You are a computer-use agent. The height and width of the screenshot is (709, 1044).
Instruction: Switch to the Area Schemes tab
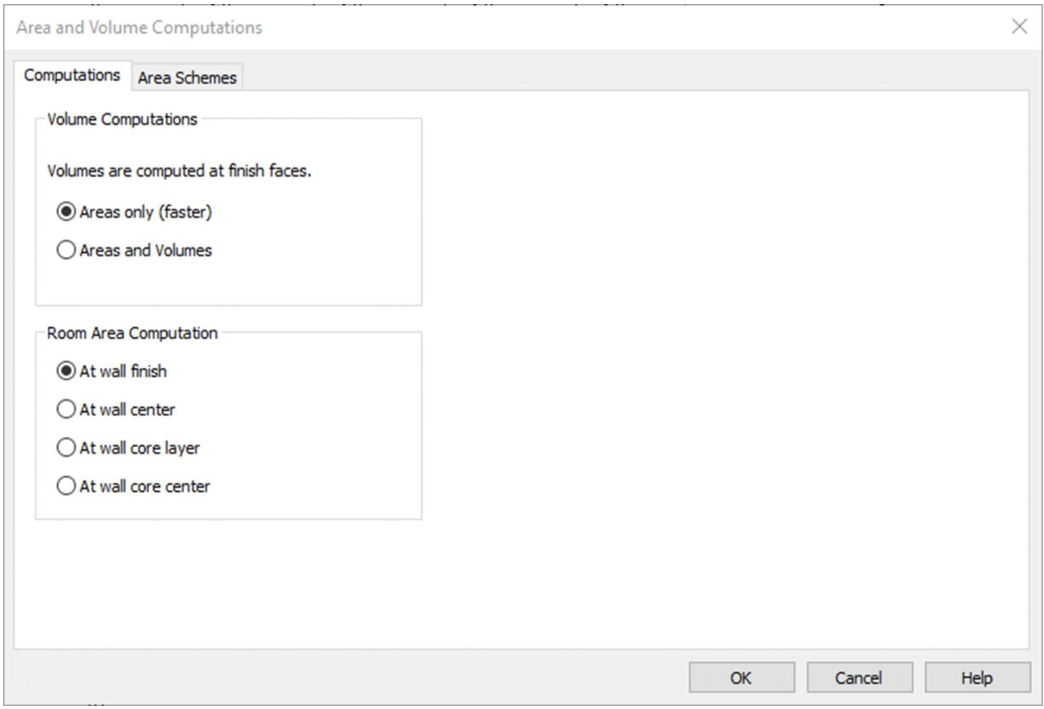(x=187, y=77)
